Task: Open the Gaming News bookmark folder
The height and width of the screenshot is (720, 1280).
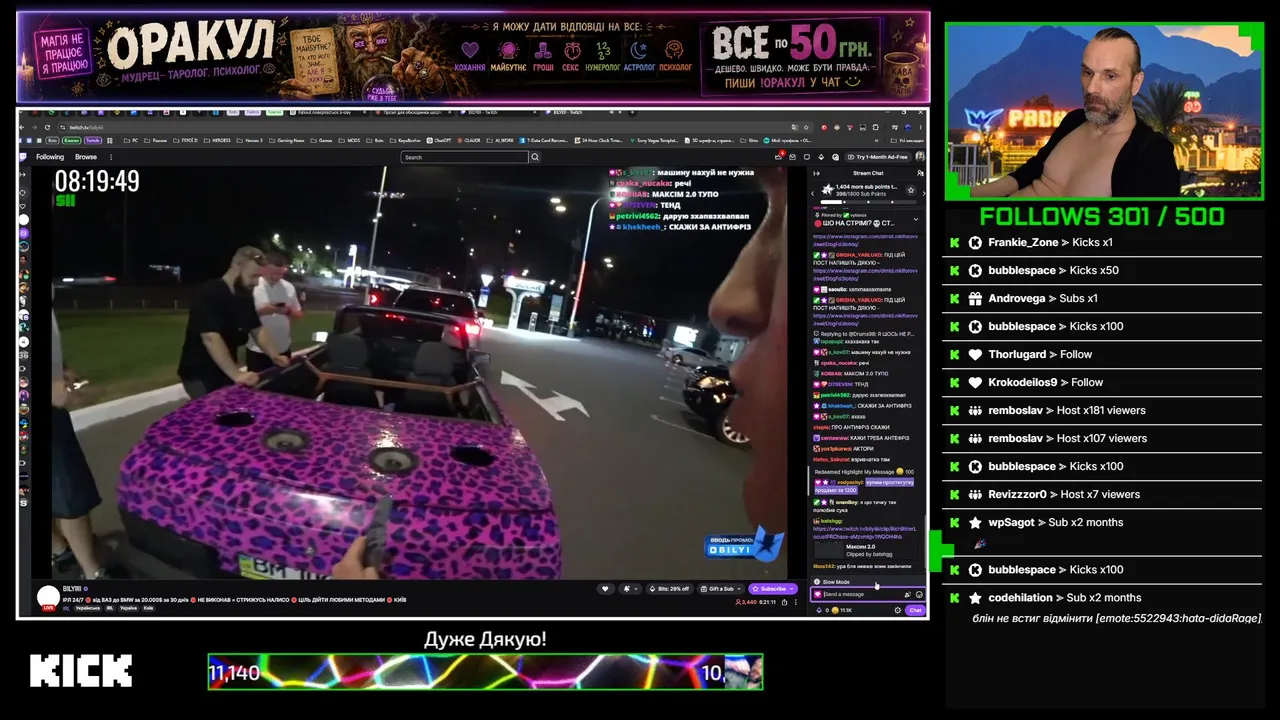Action: [287, 141]
